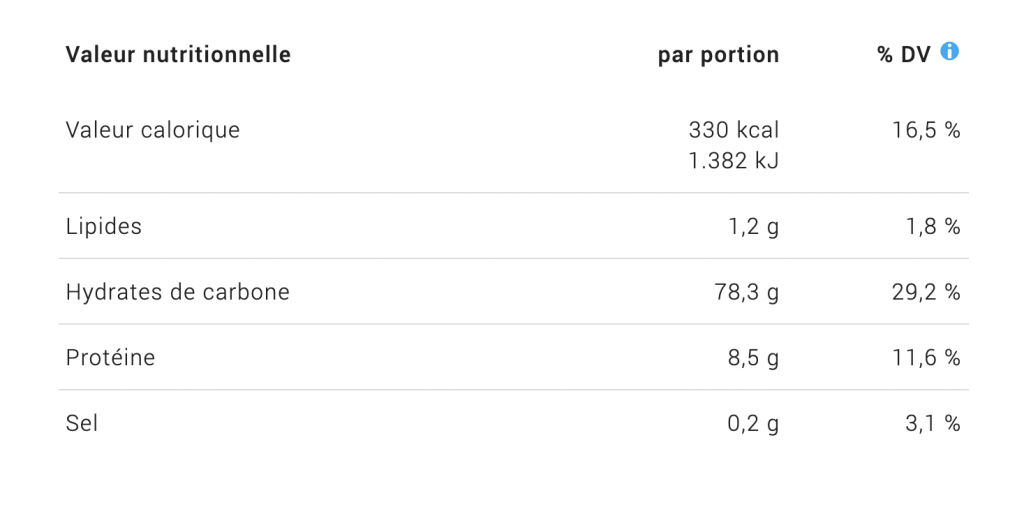Image resolution: width=1024 pixels, height=507 pixels.
Task: Select the 29,2 % carbohydrate percentage
Action: tap(926, 293)
